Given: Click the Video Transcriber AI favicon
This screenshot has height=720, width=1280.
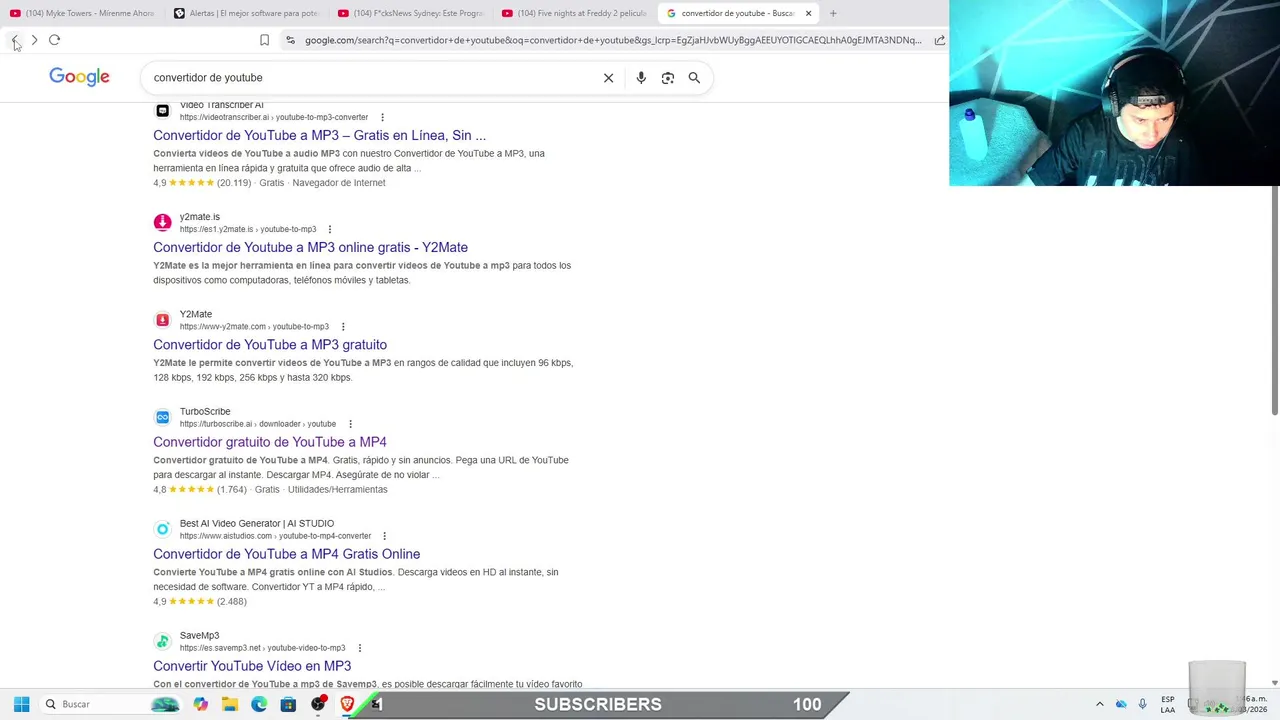Looking at the screenshot, I should [x=162, y=110].
